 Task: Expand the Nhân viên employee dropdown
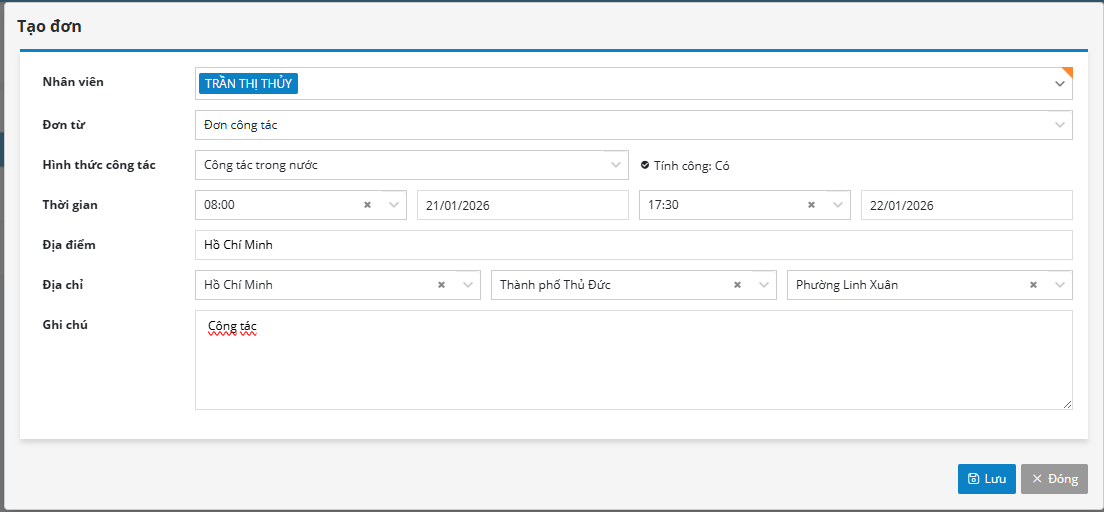1060,84
